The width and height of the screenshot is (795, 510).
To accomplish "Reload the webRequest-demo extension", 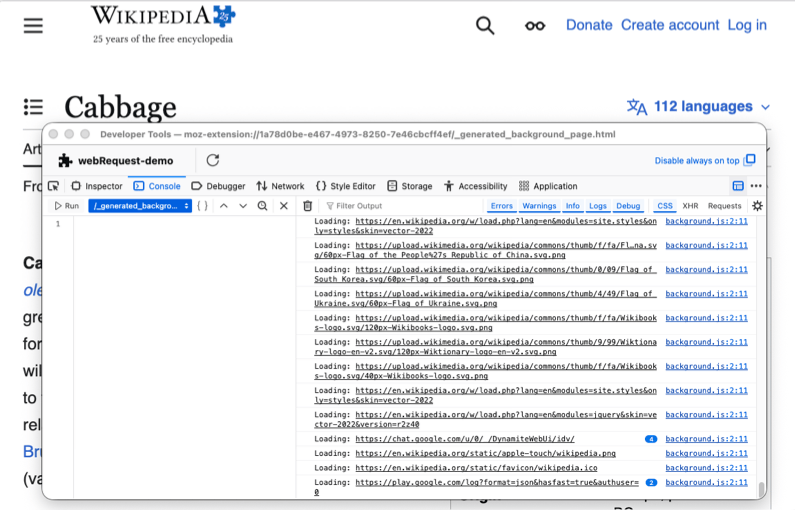I will [x=213, y=161].
